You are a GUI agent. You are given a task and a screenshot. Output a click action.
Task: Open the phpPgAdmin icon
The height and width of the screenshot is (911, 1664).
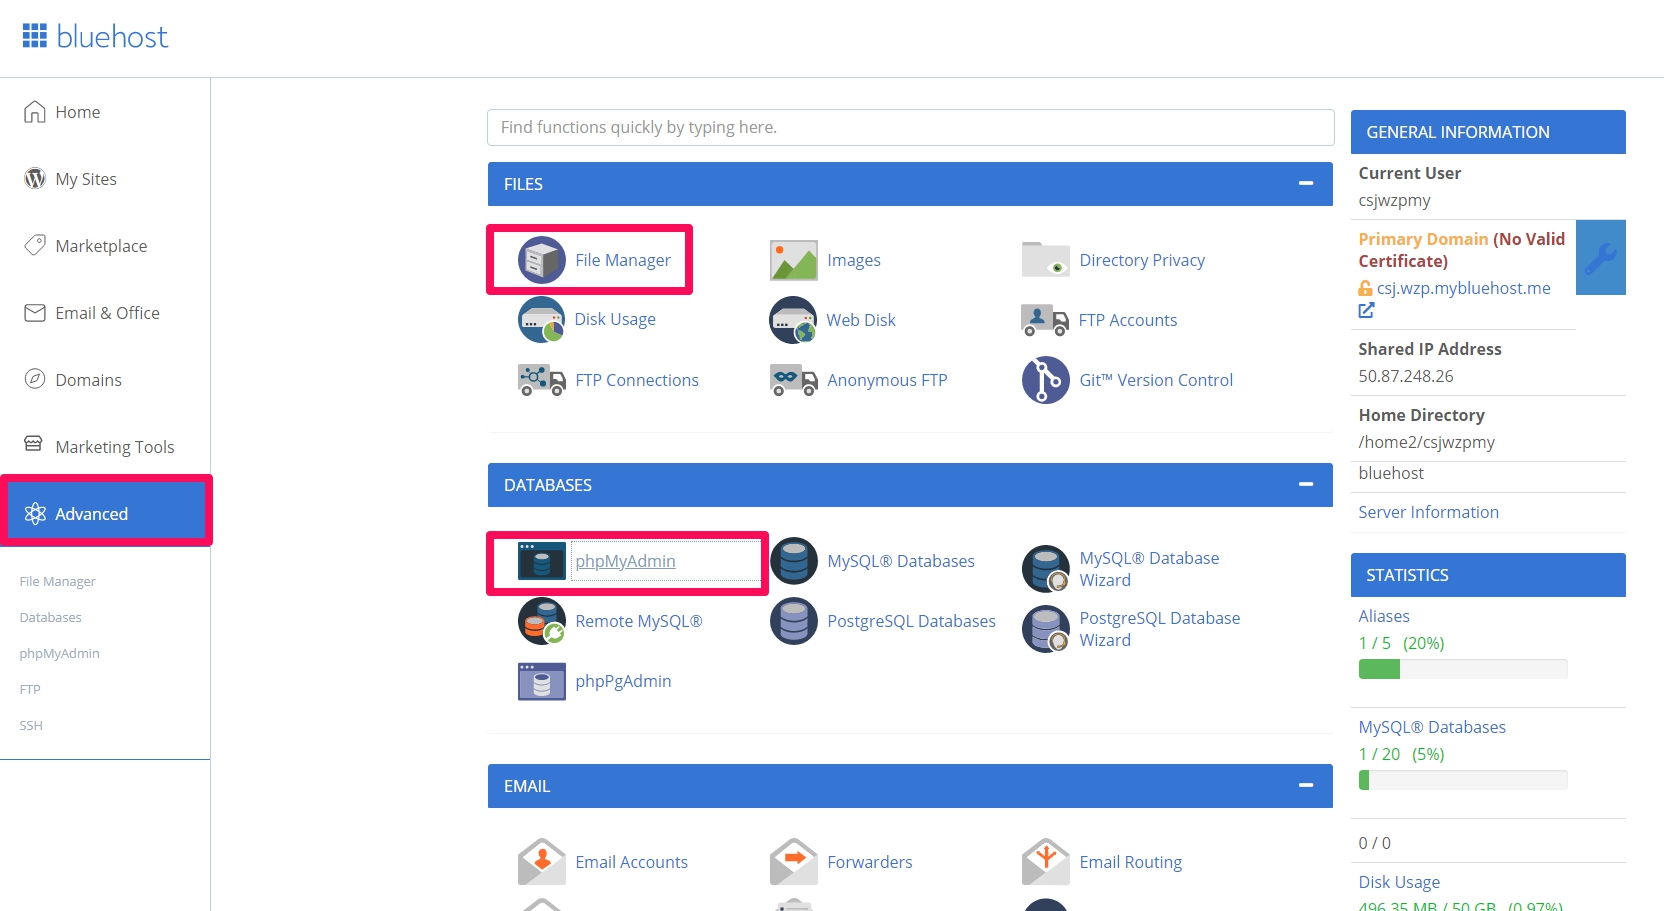point(542,681)
